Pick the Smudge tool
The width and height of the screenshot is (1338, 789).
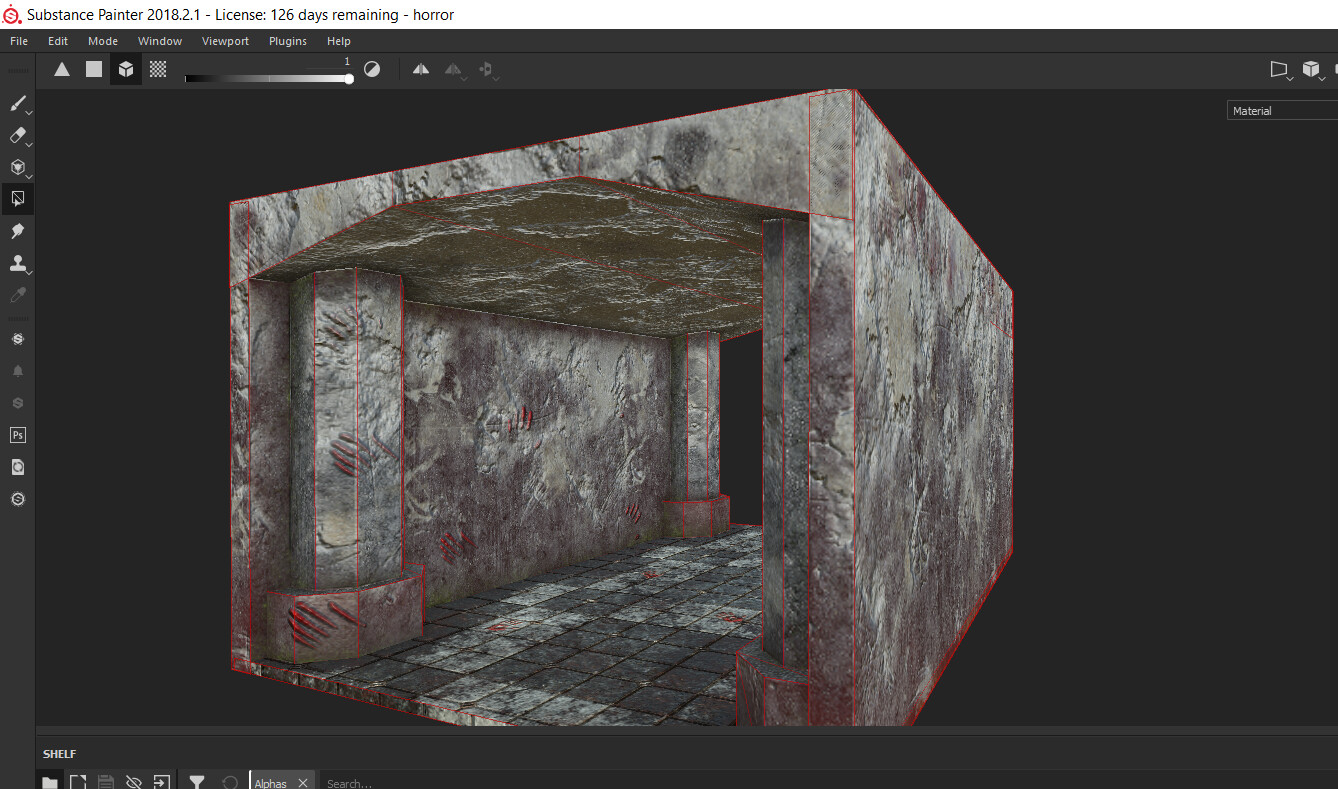click(x=17, y=231)
